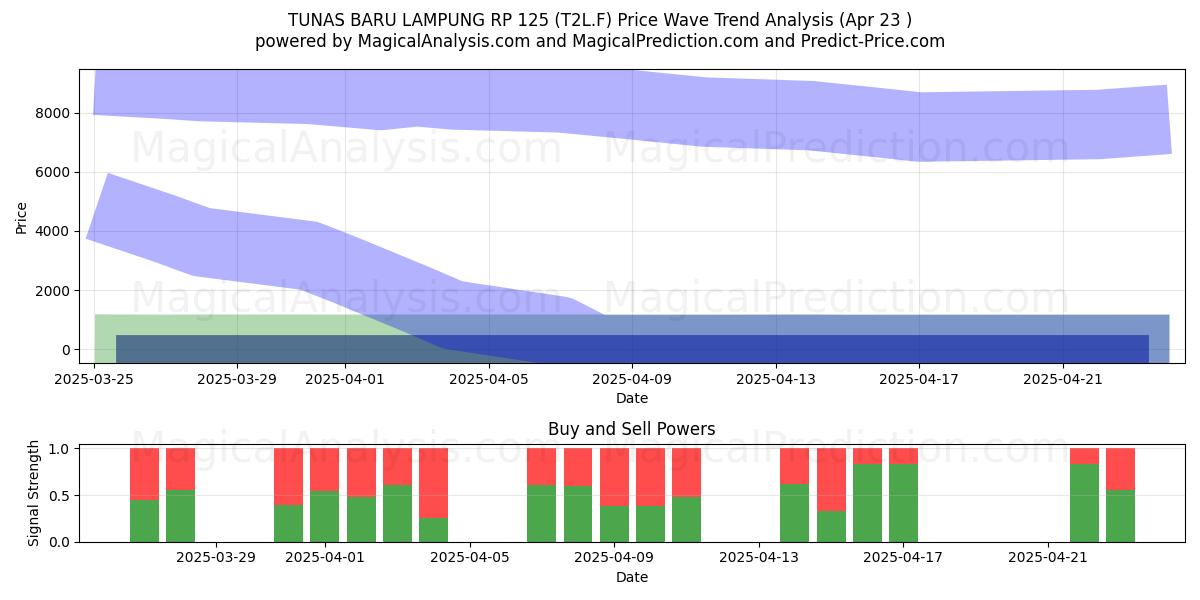The width and height of the screenshot is (1200, 600).
Task: Select the buy/sell bar for 2025-04-16
Action: coord(867,495)
